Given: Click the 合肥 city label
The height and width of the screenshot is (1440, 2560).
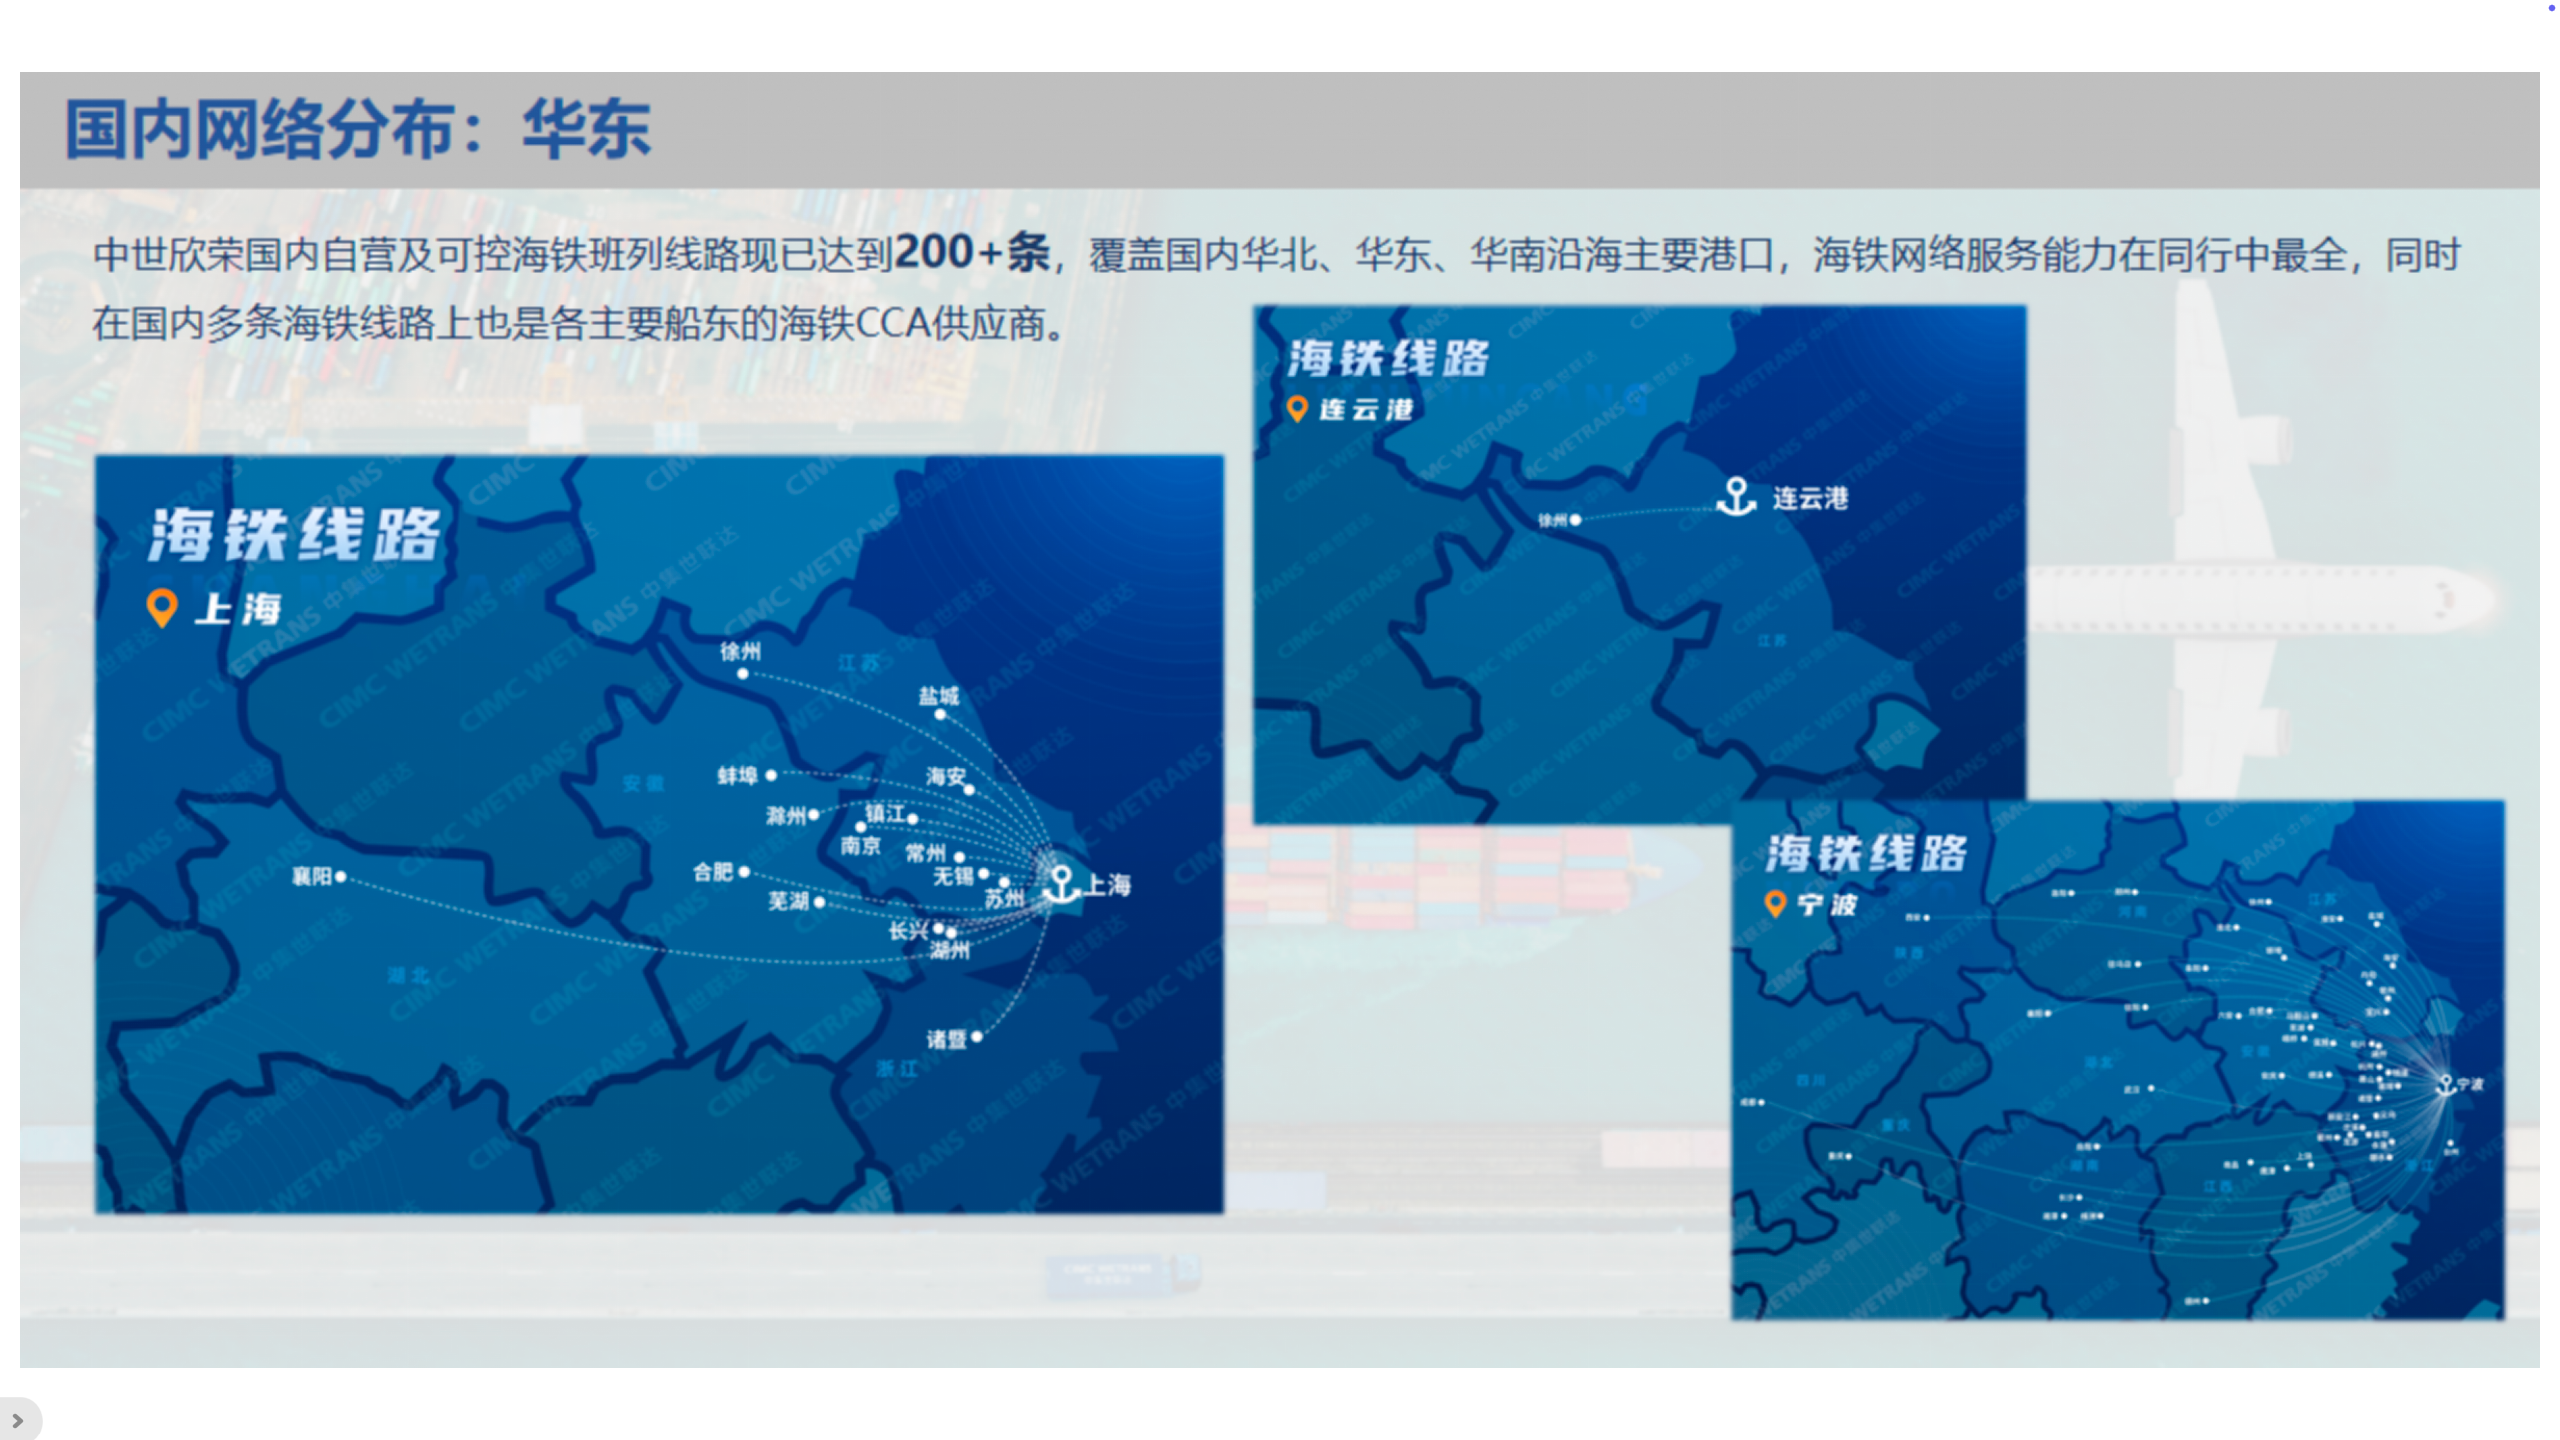Looking at the screenshot, I should [x=713, y=872].
